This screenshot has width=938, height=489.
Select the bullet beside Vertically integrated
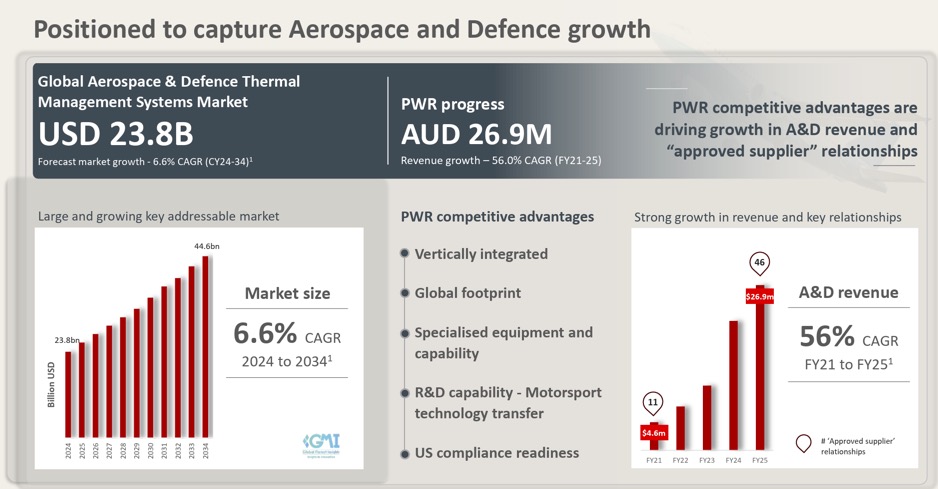point(405,254)
